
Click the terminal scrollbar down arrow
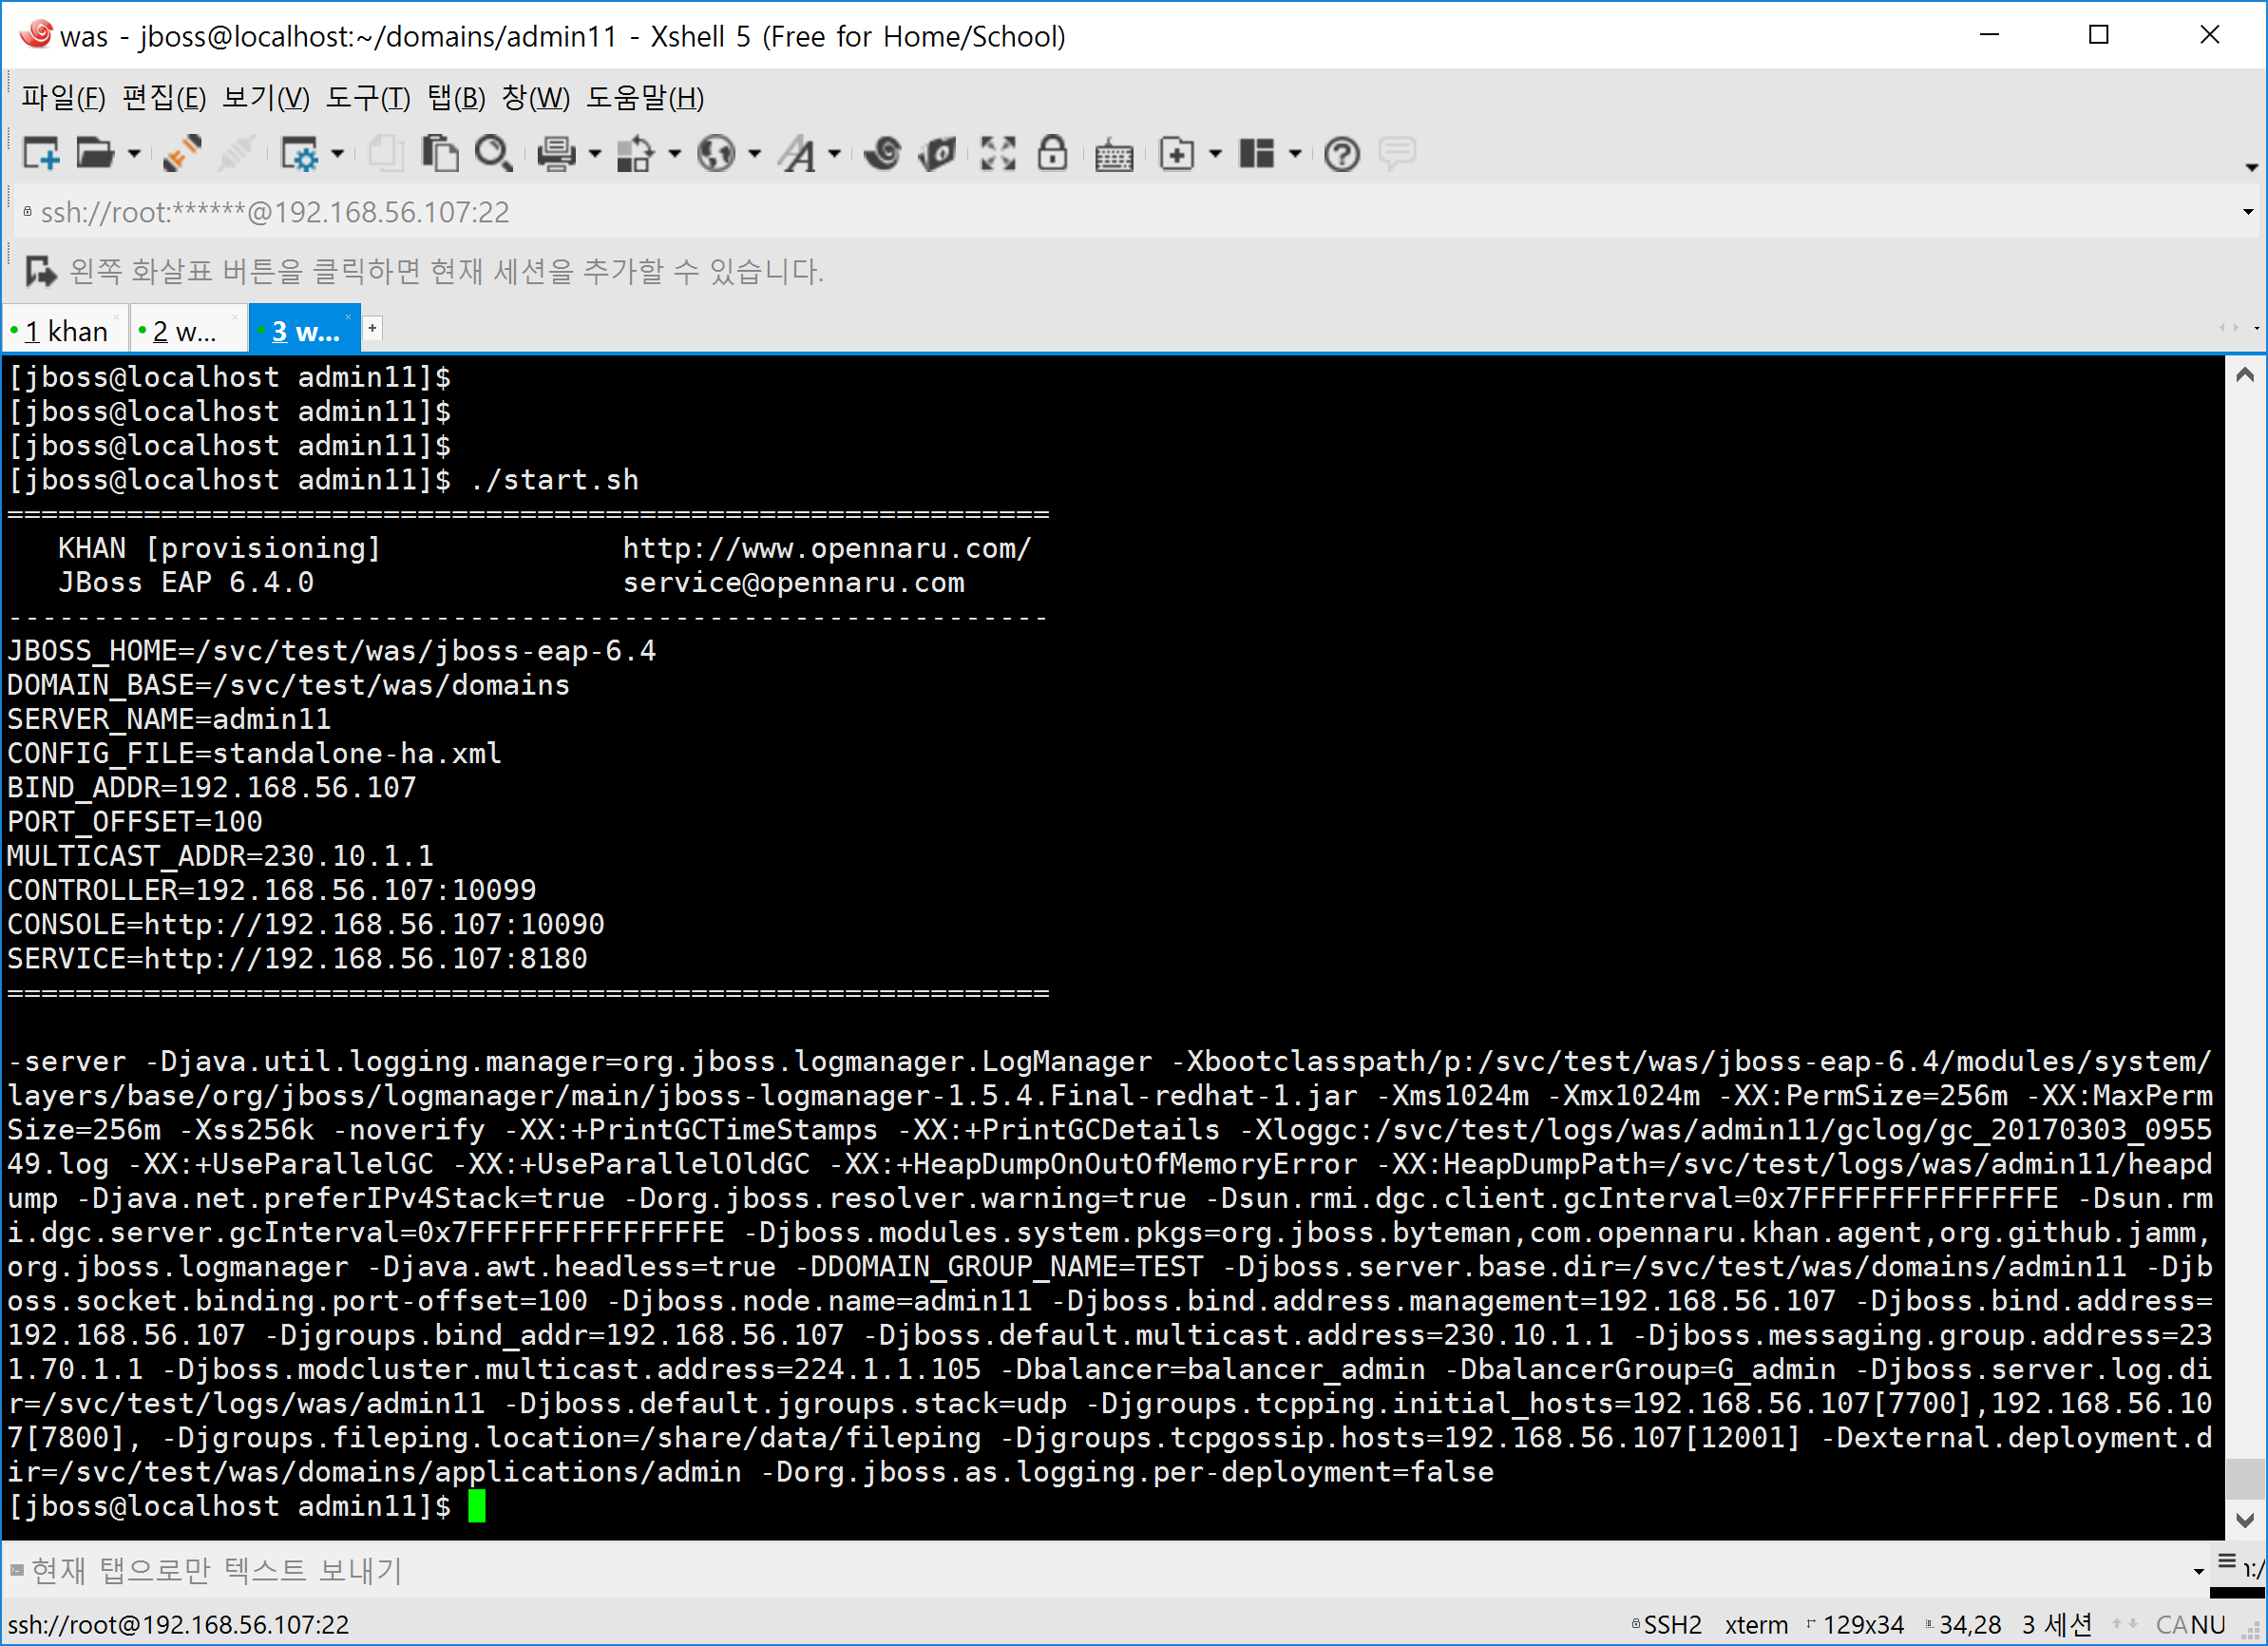[2244, 1519]
